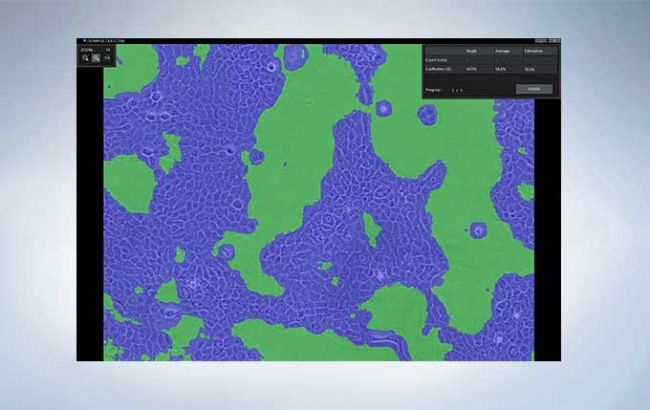Click the button in the results panel

[x=534, y=89]
